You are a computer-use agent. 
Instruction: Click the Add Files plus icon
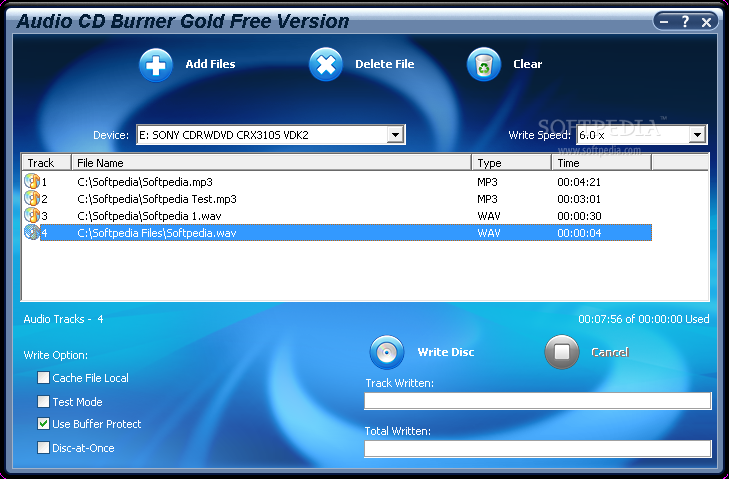pyautogui.click(x=156, y=65)
